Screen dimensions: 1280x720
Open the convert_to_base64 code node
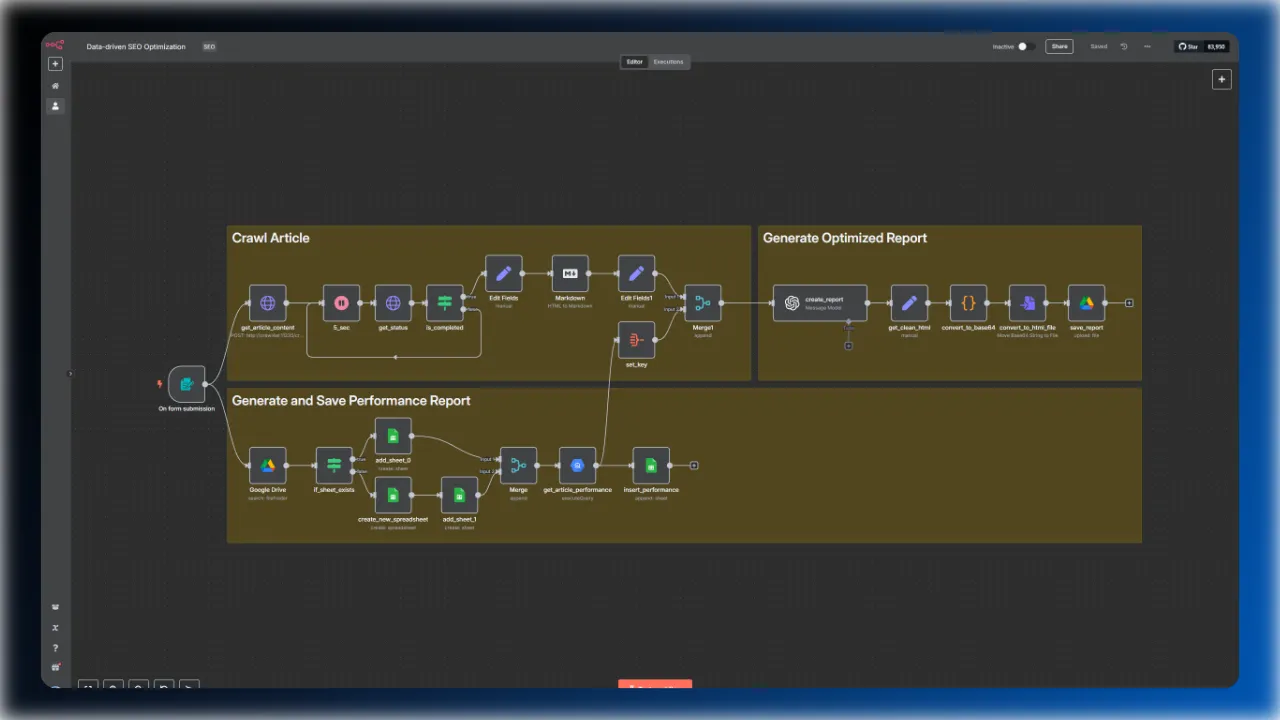click(x=968, y=303)
